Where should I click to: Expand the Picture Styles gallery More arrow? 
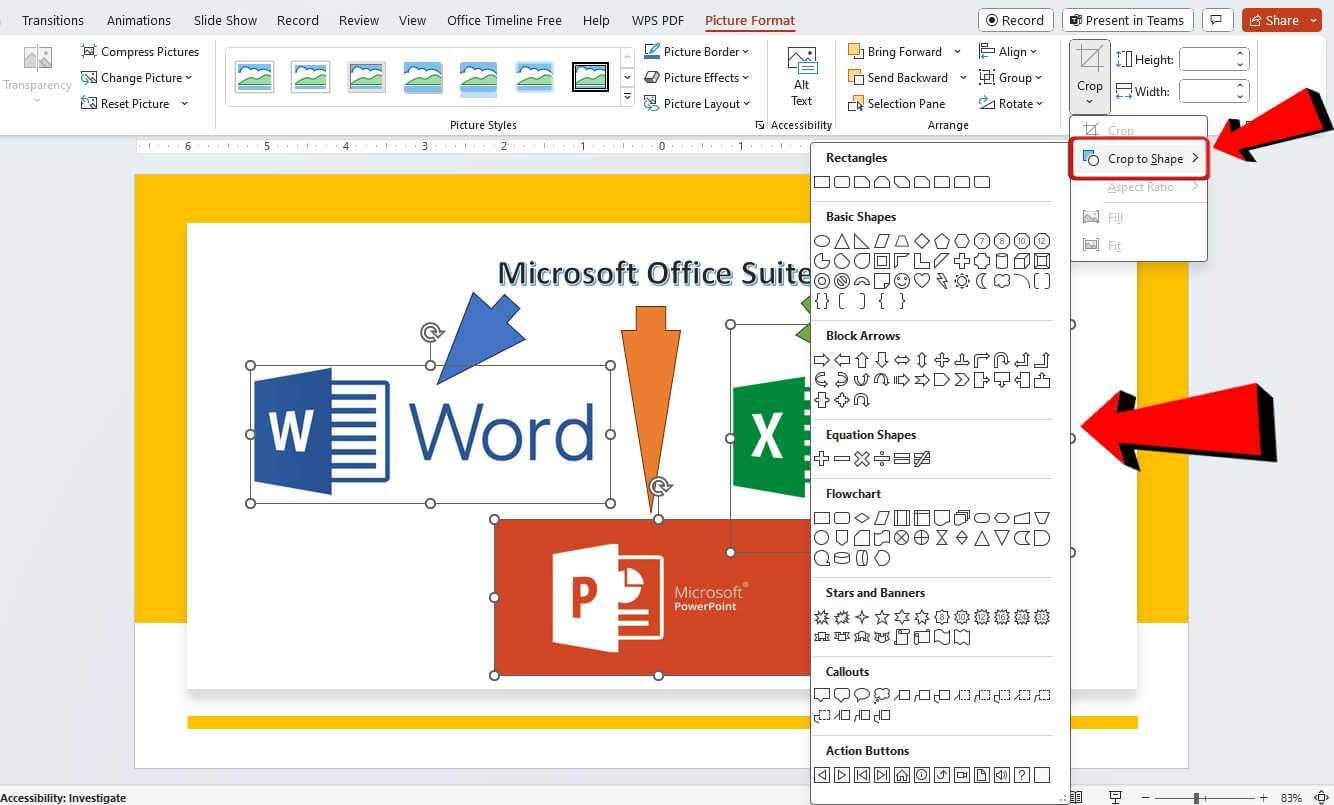pyautogui.click(x=627, y=97)
